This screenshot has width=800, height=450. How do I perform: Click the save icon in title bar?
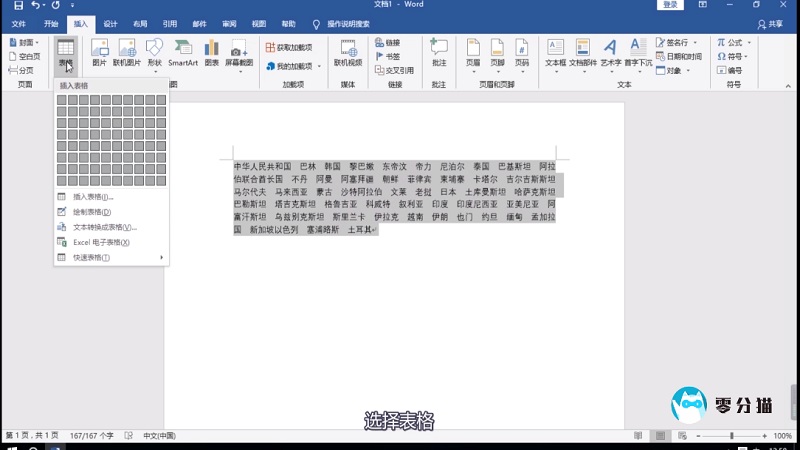click(x=18, y=6)
